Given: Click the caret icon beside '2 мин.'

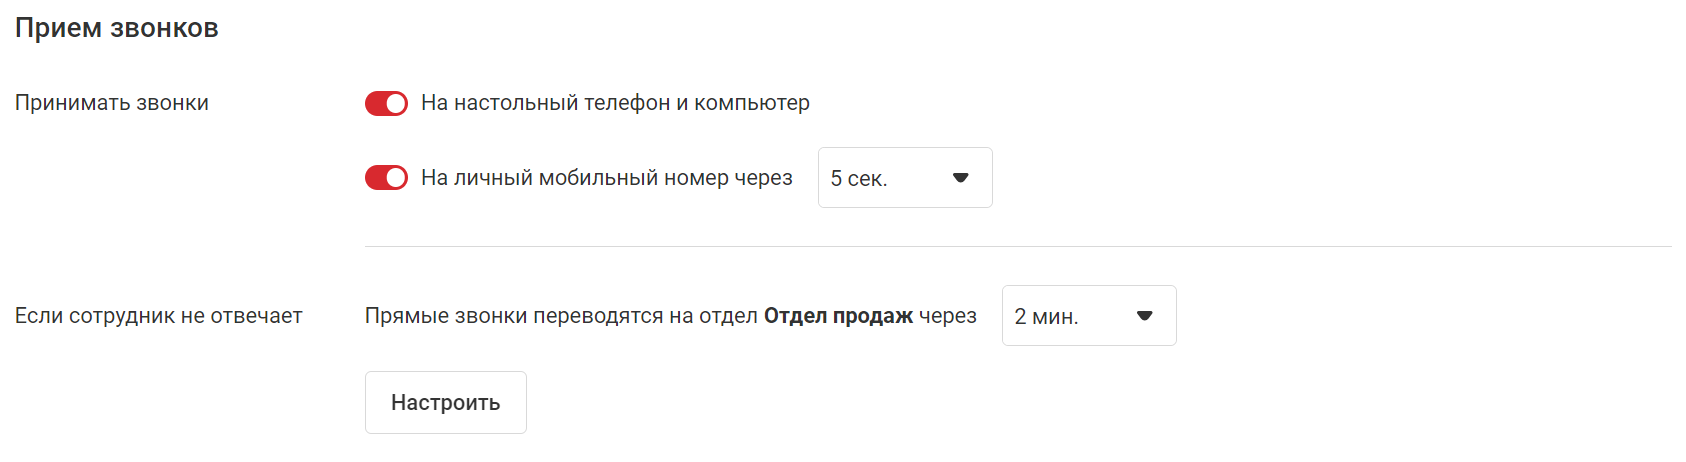Looking at the screenshot, I should point(1145,316).
